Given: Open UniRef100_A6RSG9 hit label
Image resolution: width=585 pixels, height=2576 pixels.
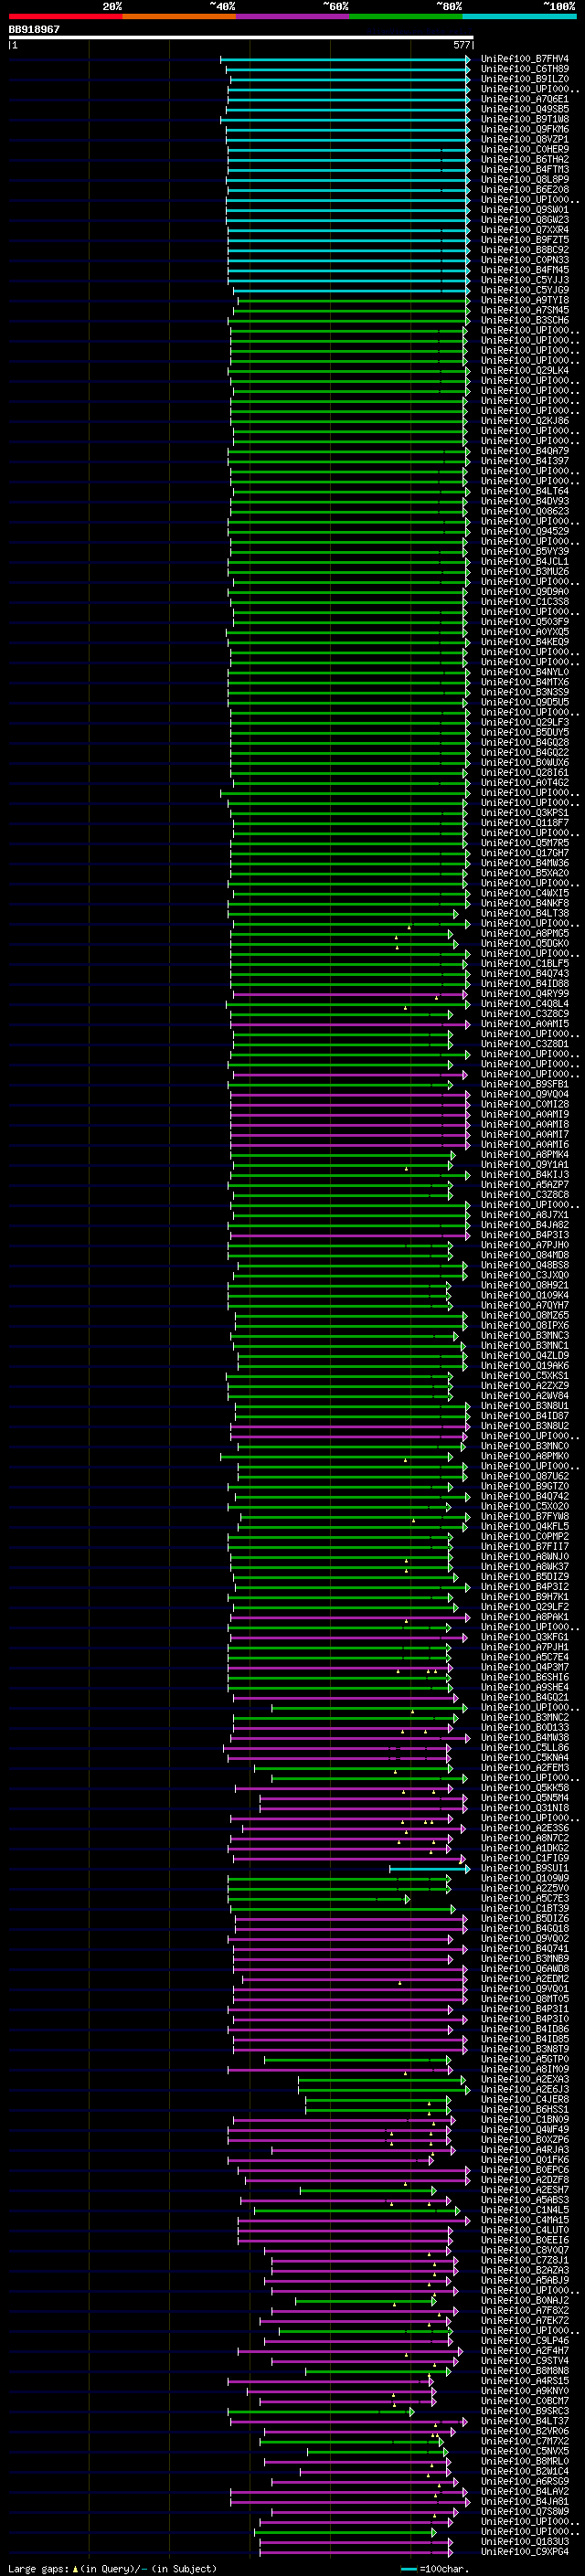Looking at the screenshot, I should [525, 2481].
